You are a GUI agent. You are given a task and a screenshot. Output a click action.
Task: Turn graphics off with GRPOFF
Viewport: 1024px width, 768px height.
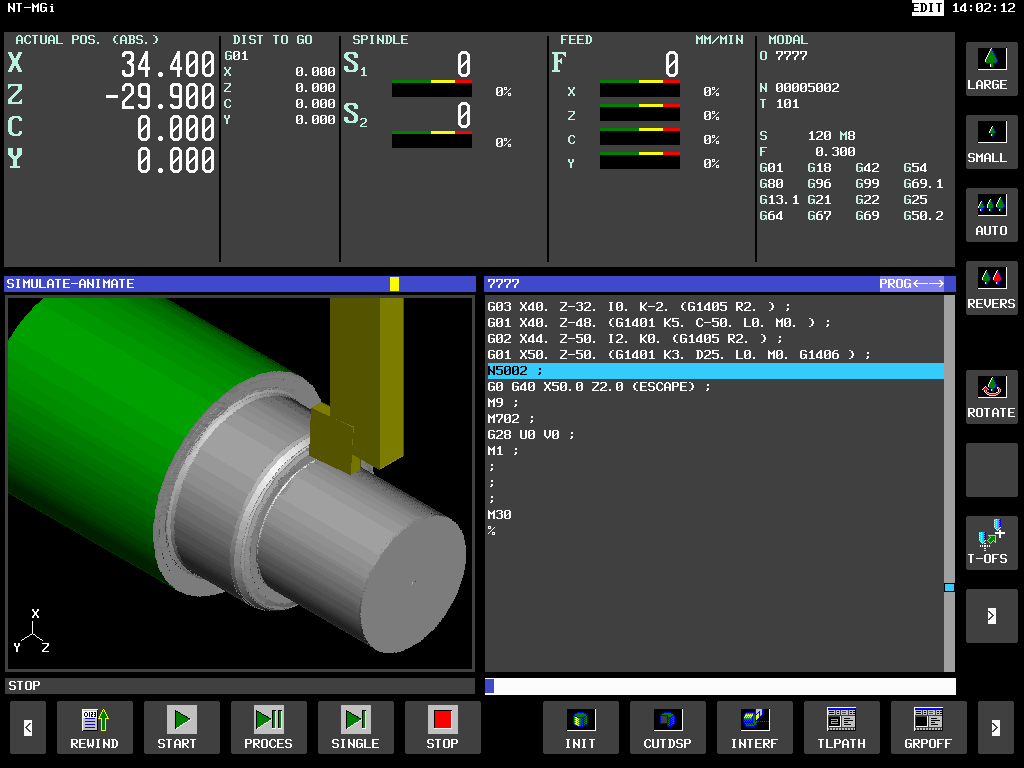click(928, 727)
